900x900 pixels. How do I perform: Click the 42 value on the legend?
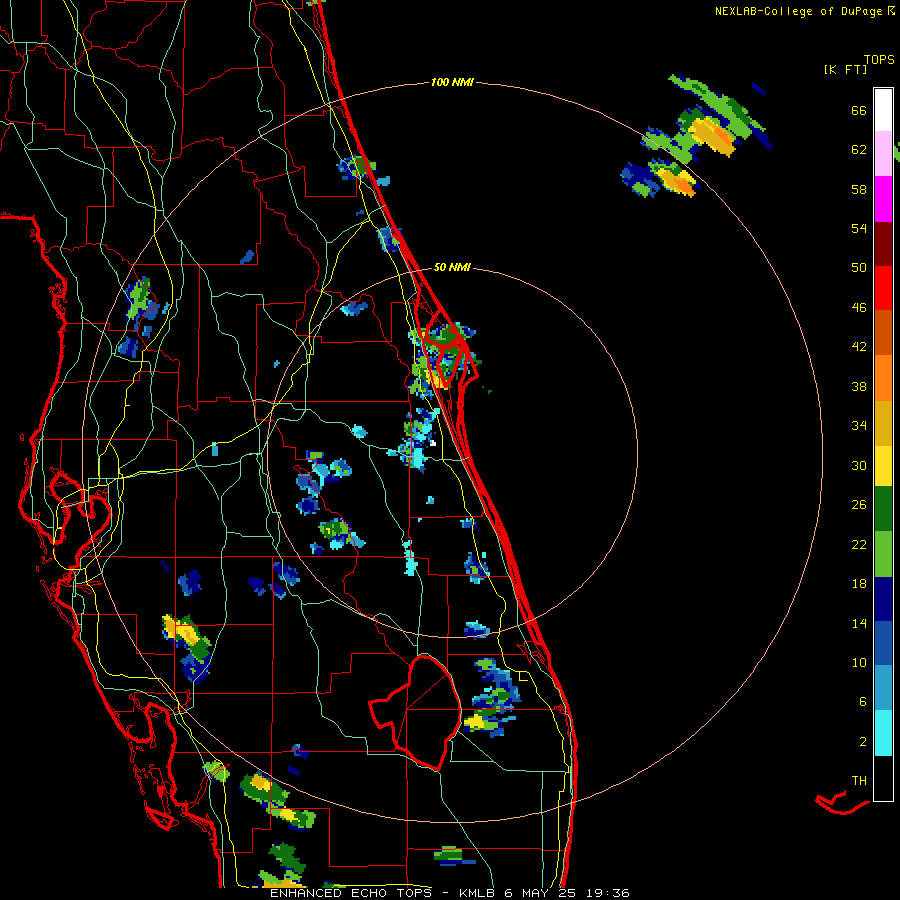coord(859,347)
